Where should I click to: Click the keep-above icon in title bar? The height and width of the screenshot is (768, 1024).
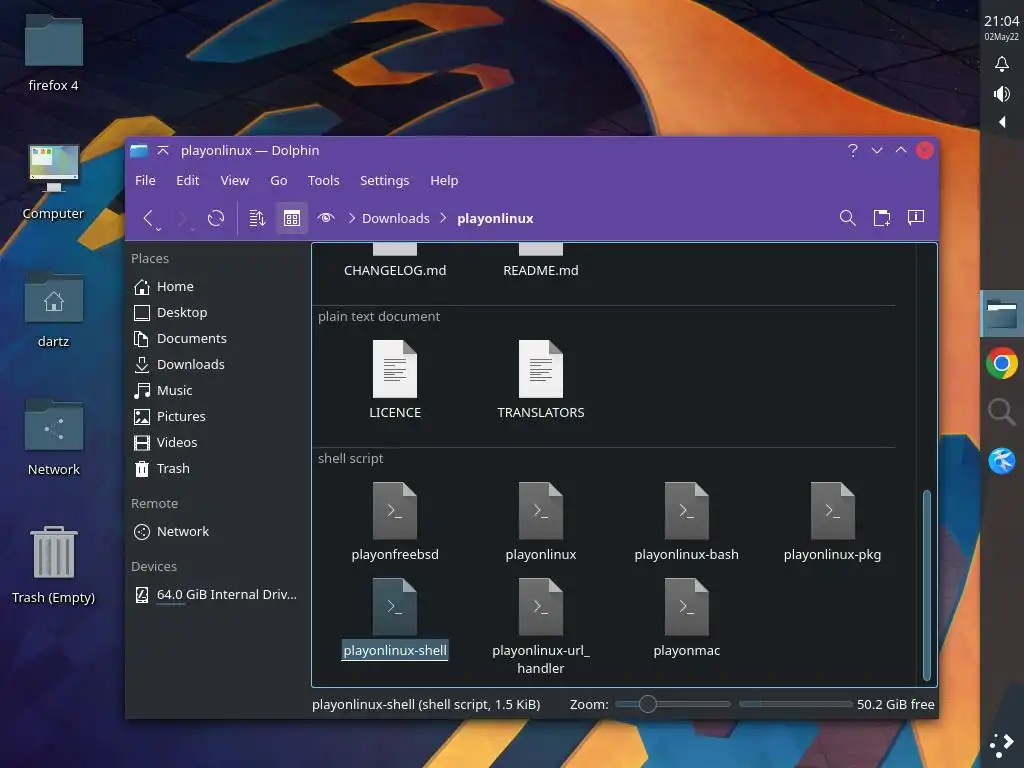[x=163, y=151]
